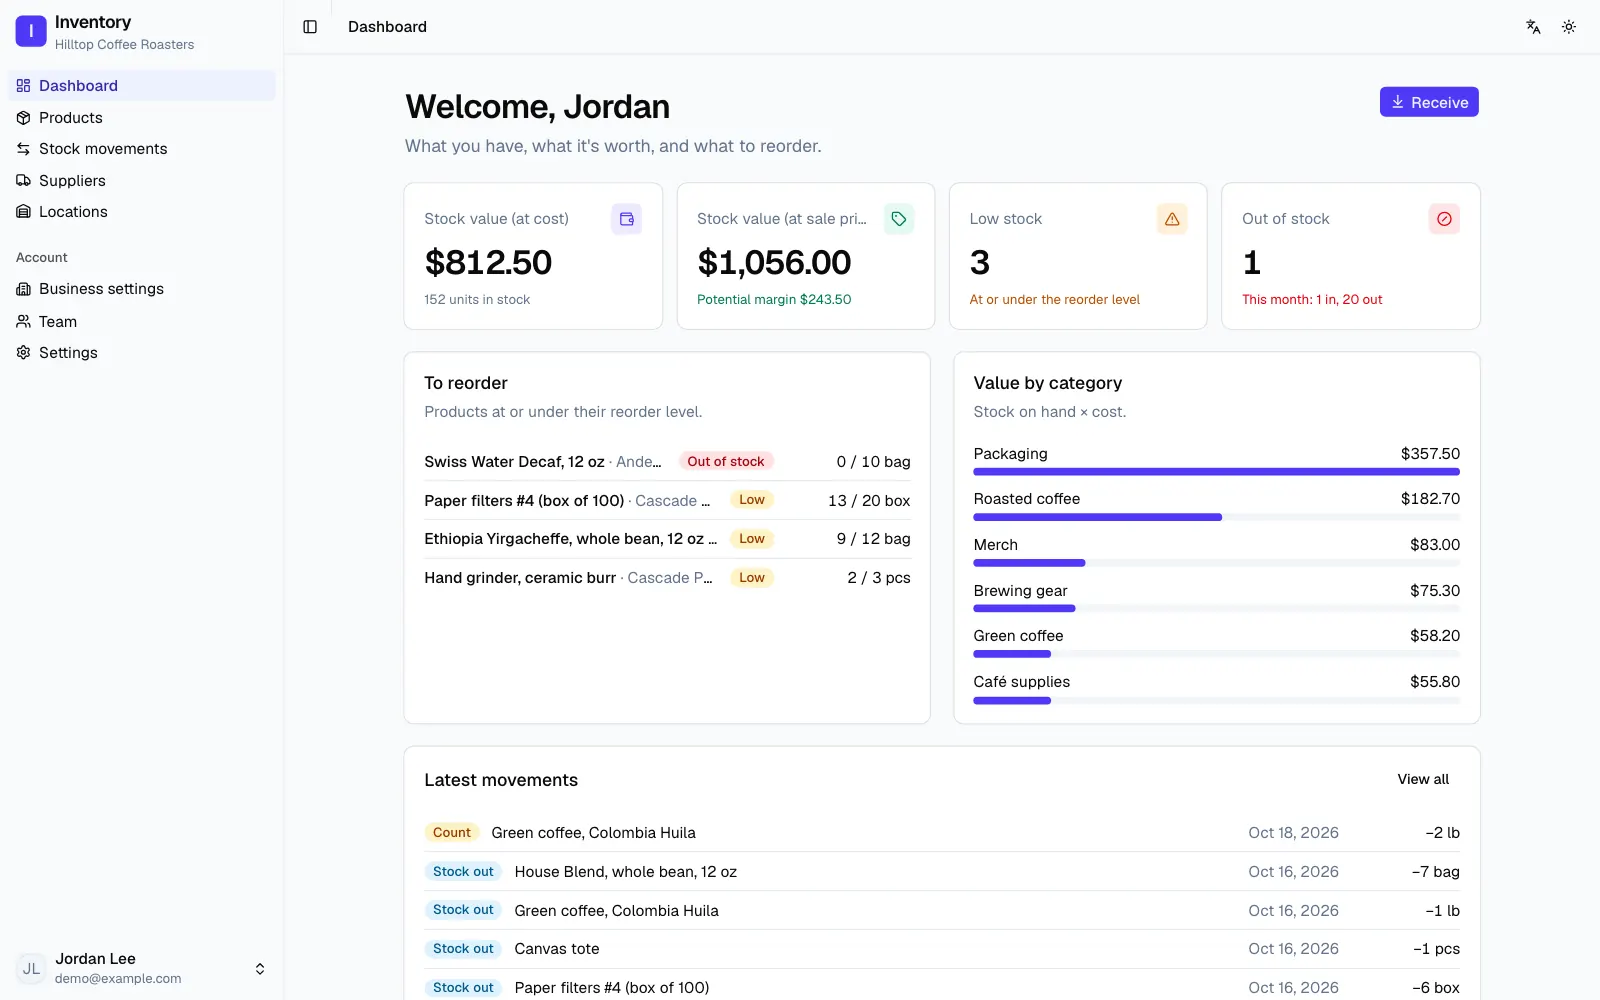
Task: Click the Dashboard grid icon in sidebar
Action: tap(24, 86)
